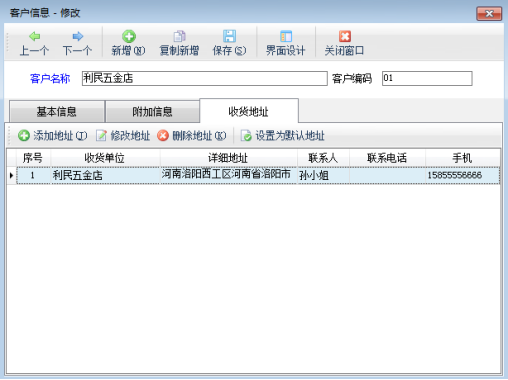Add a new address with 添加地址
The width and height of the screenshot is (508, 380).
[53, 136]
